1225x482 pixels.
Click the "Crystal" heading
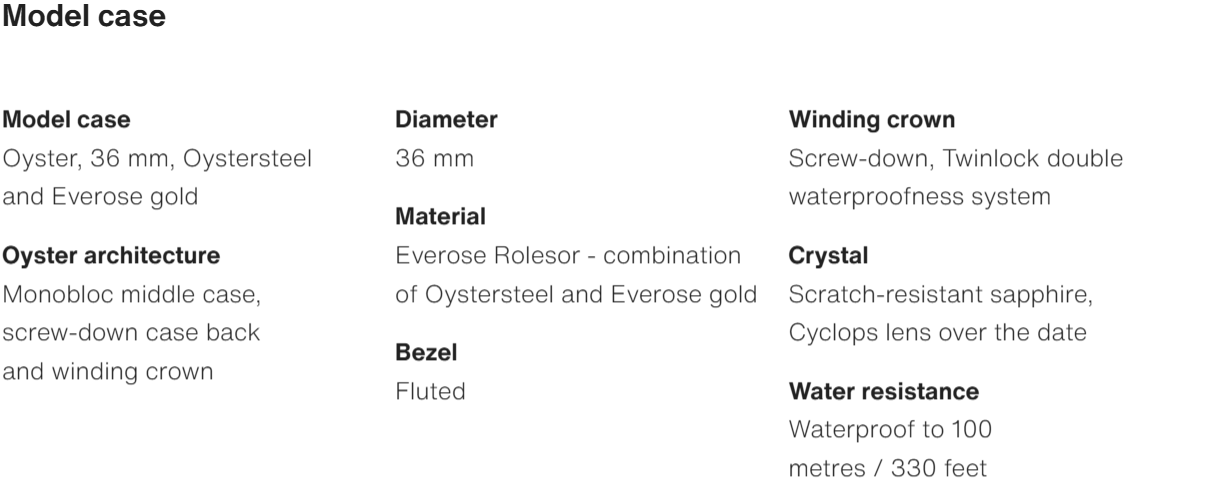point(828,256)
